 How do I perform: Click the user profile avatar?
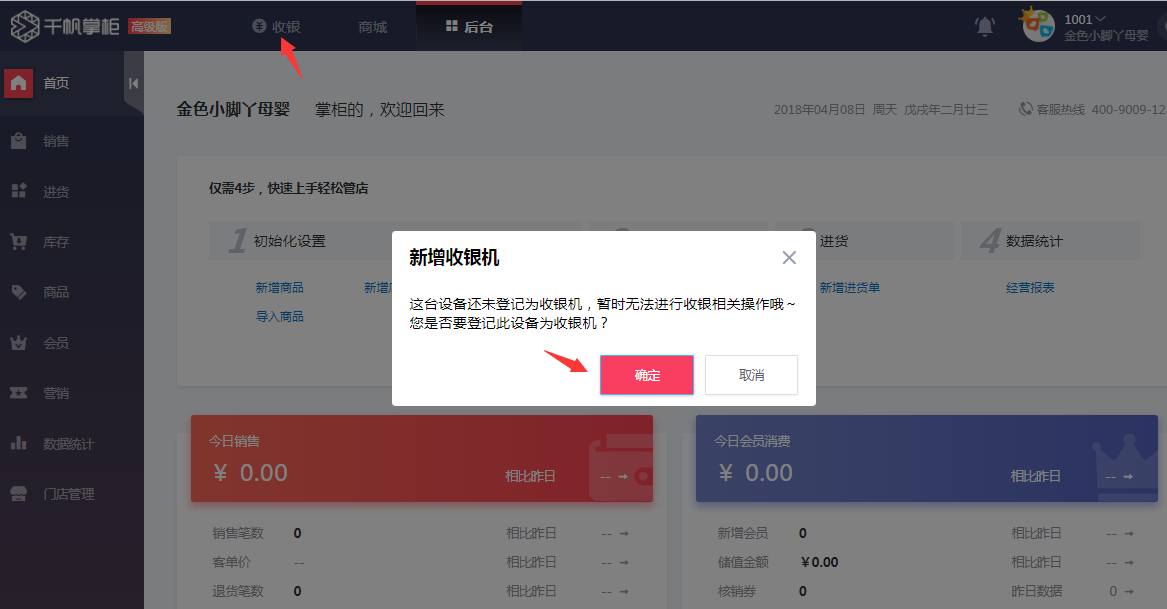(1037, 25)
